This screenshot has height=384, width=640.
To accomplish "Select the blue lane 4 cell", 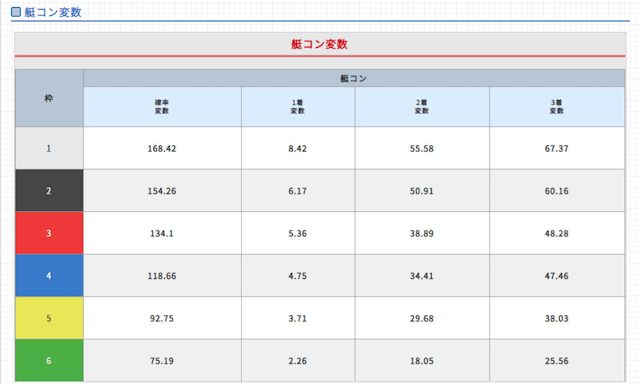I will (49, 275).
